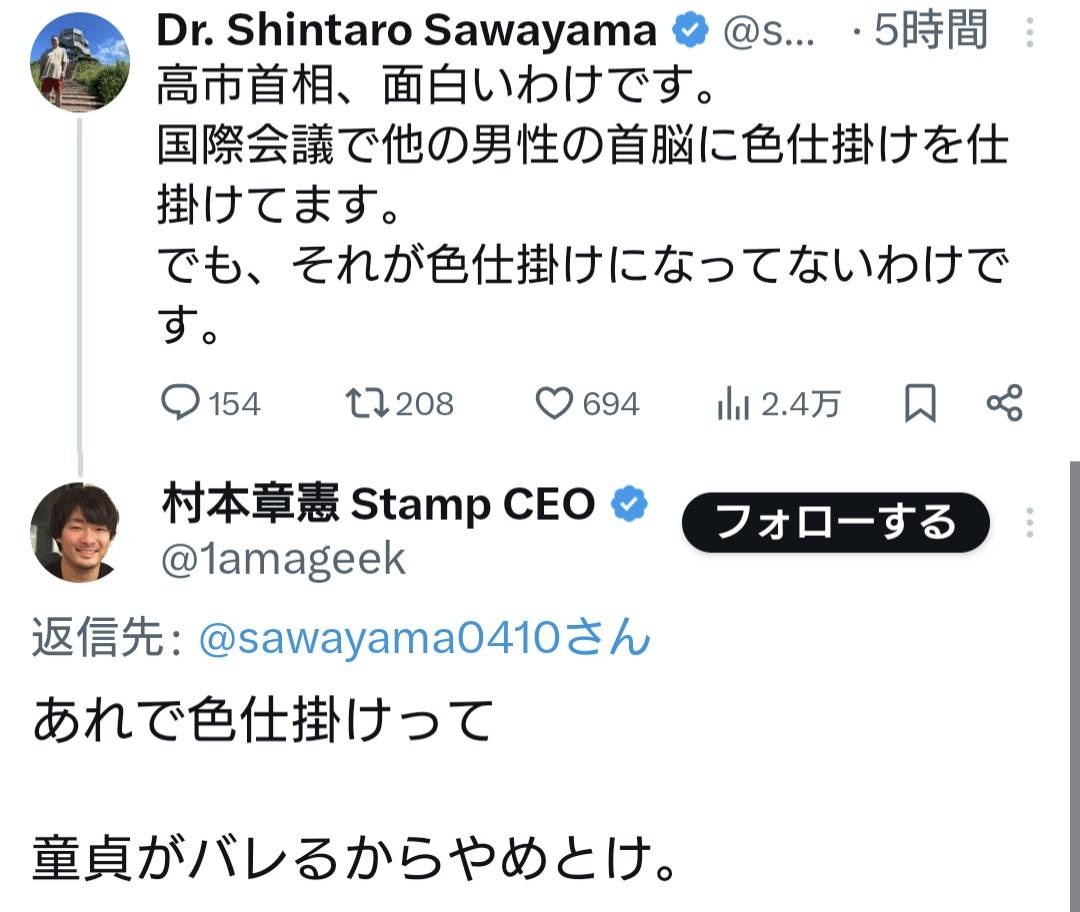
Task: Click the reply comment icon
Action: tap(181, 403)
